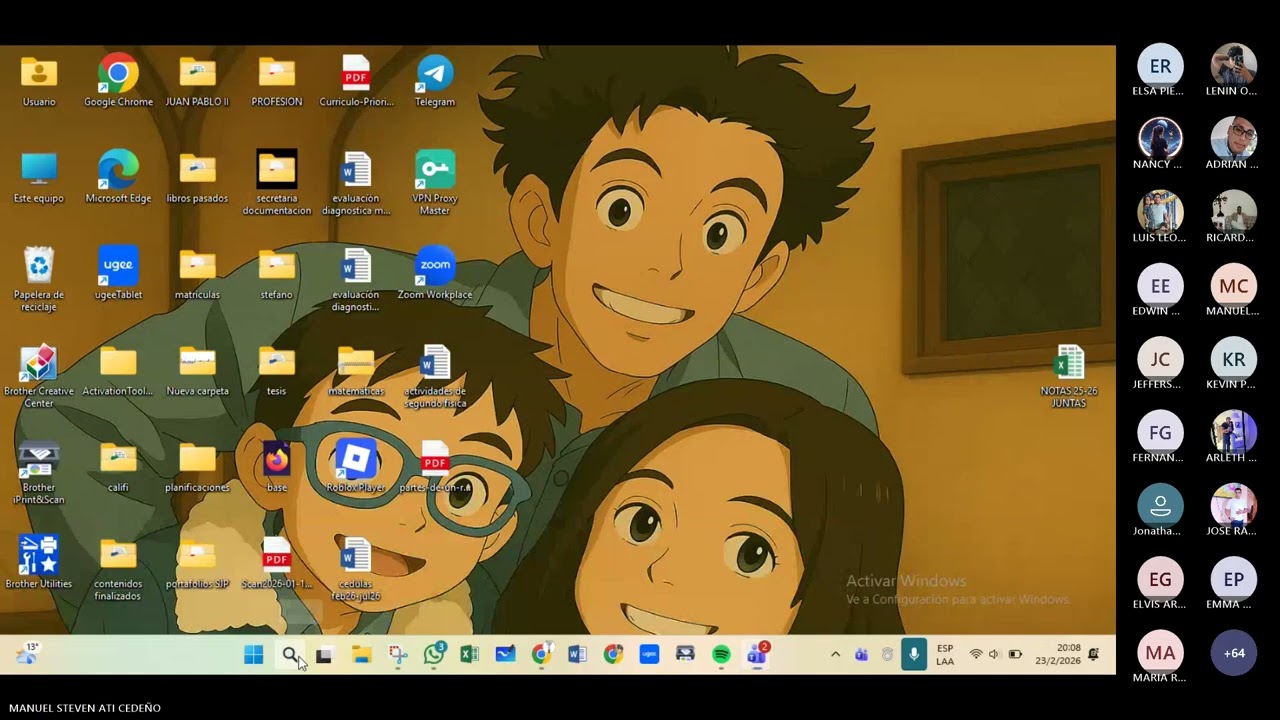Screen dimensions: 1280x720
Task: Switch to Word on the taskbar
Action: [577, 655]
